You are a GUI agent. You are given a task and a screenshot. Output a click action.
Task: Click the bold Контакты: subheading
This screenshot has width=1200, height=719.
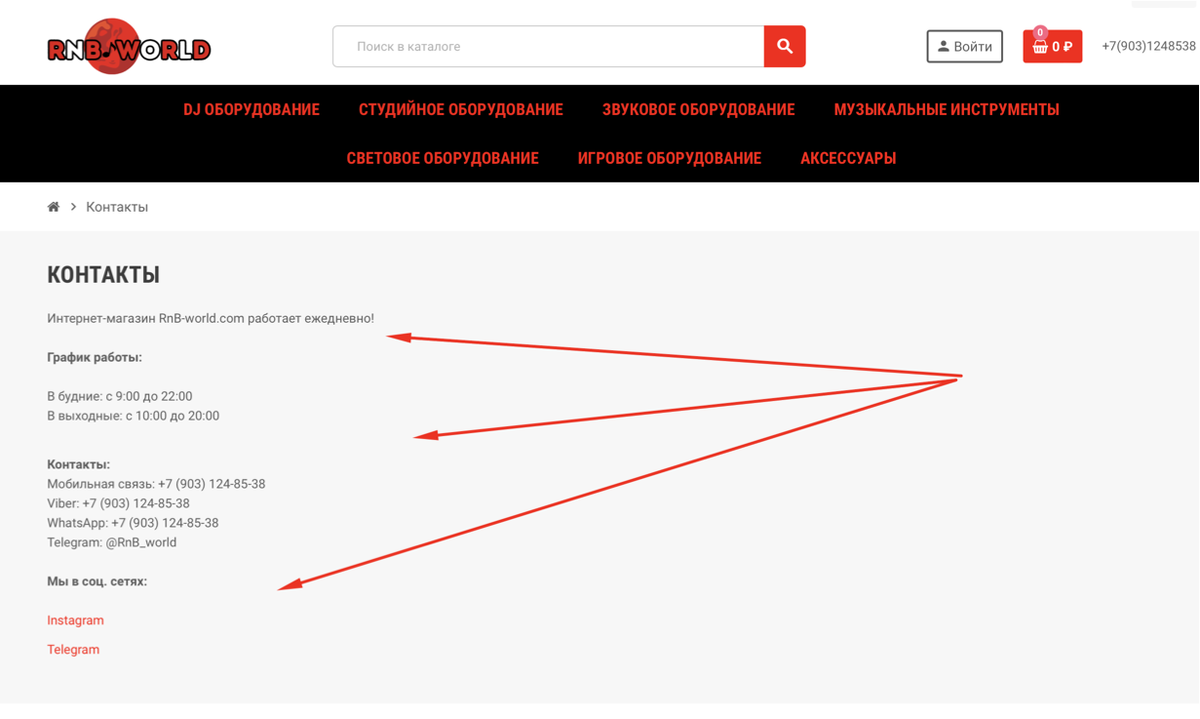(x=78, y=464)
